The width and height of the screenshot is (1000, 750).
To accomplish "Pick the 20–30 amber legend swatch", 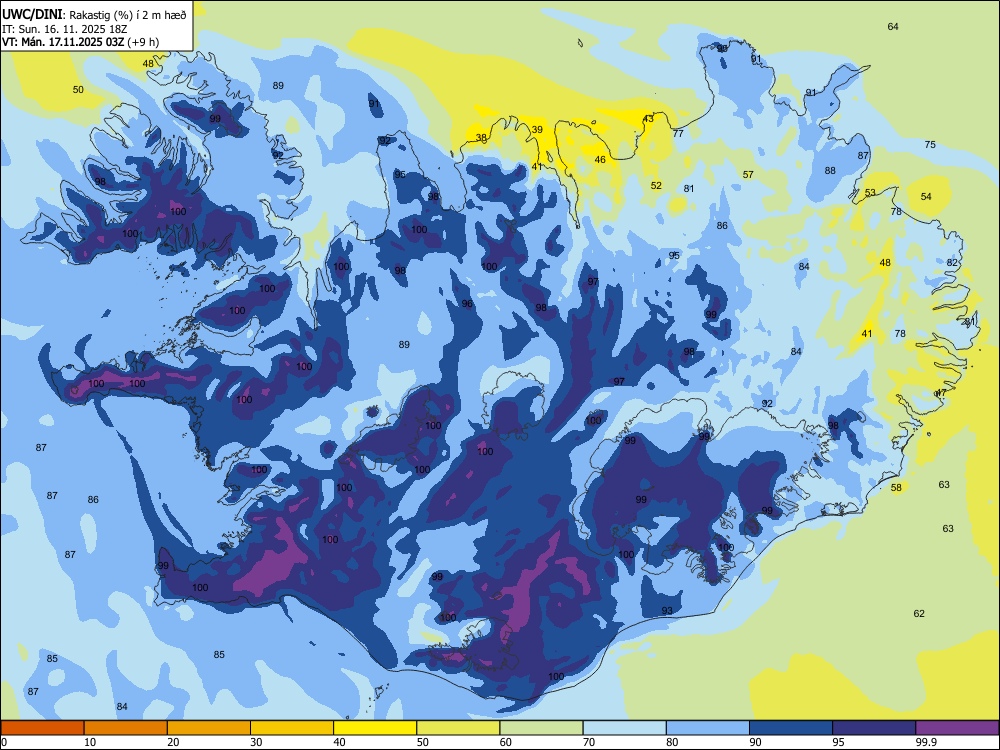I will click(x=209, y=728).
